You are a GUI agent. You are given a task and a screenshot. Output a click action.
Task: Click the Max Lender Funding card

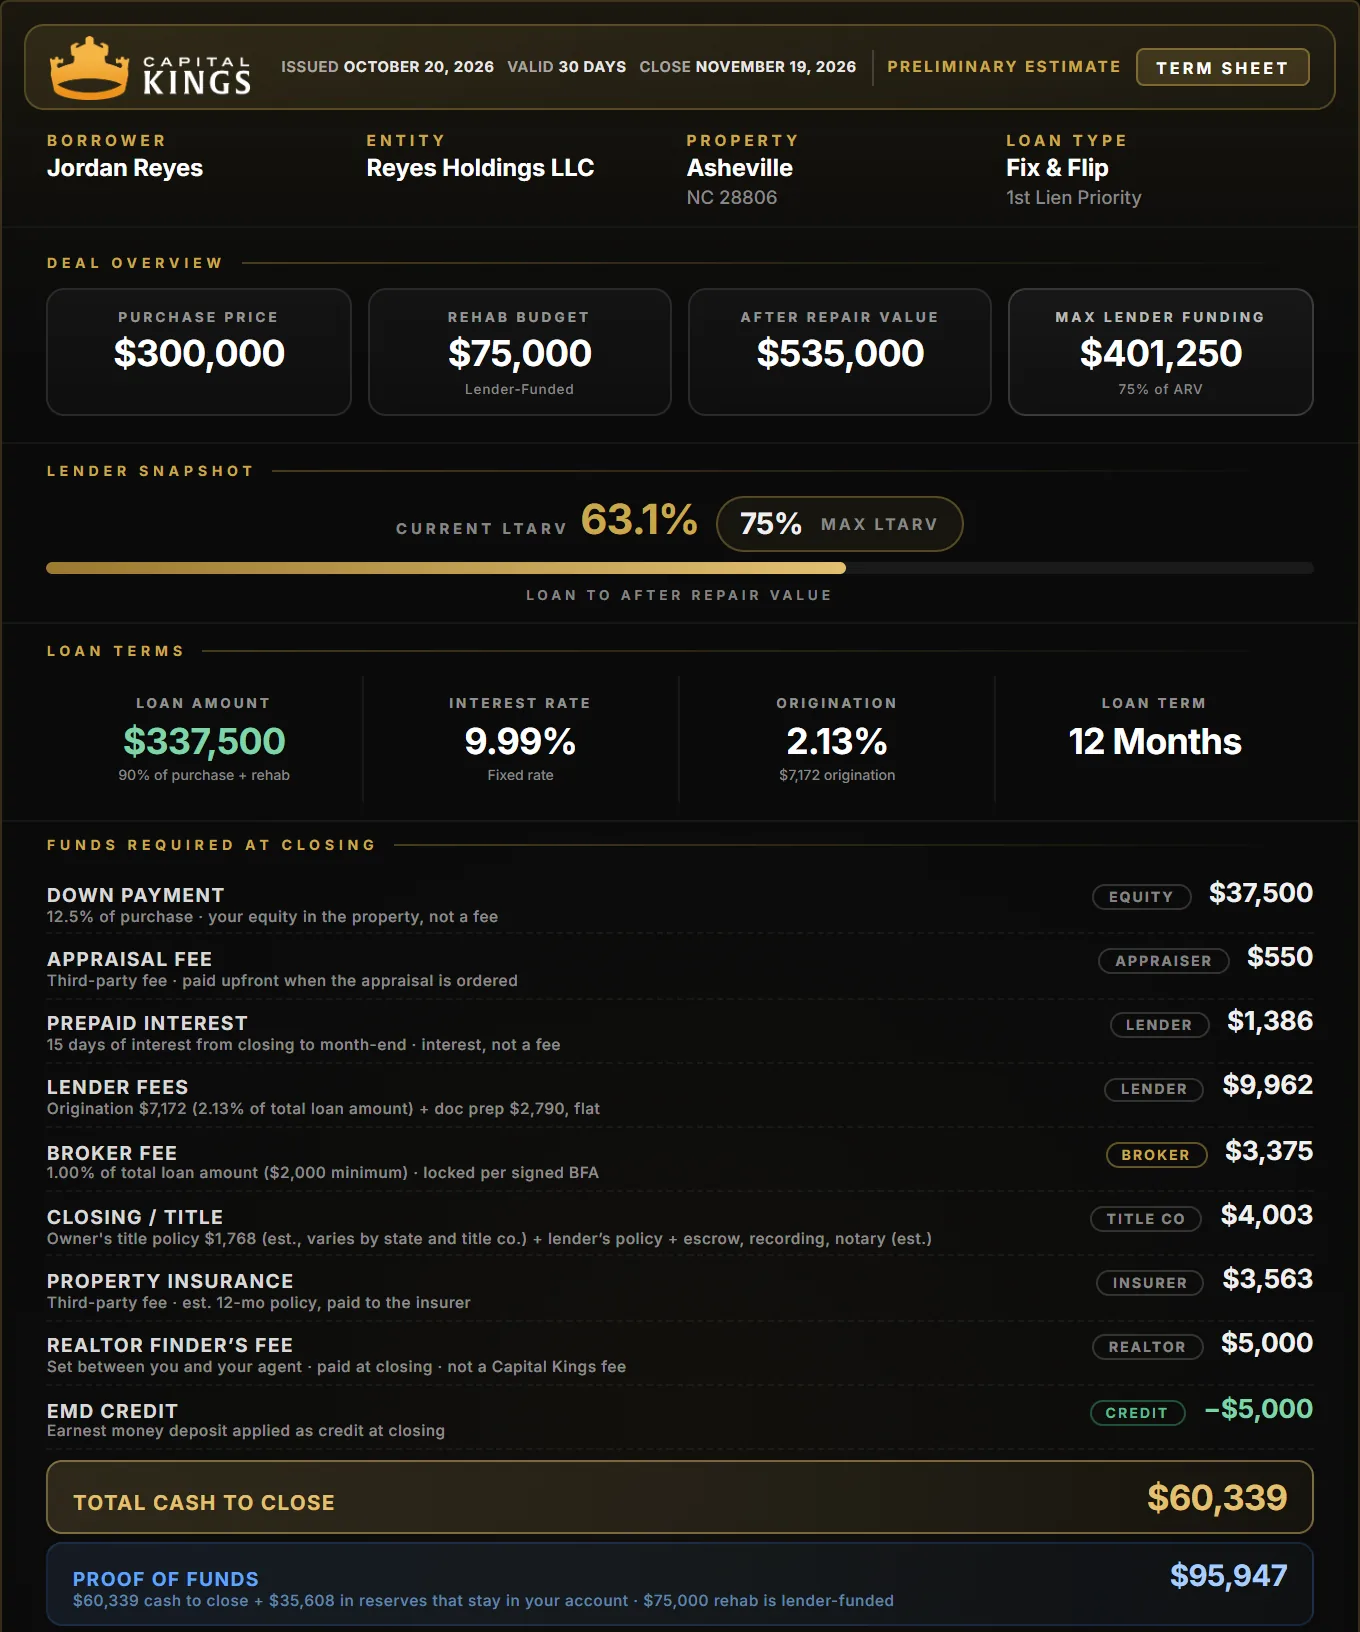coord(1161,352)
